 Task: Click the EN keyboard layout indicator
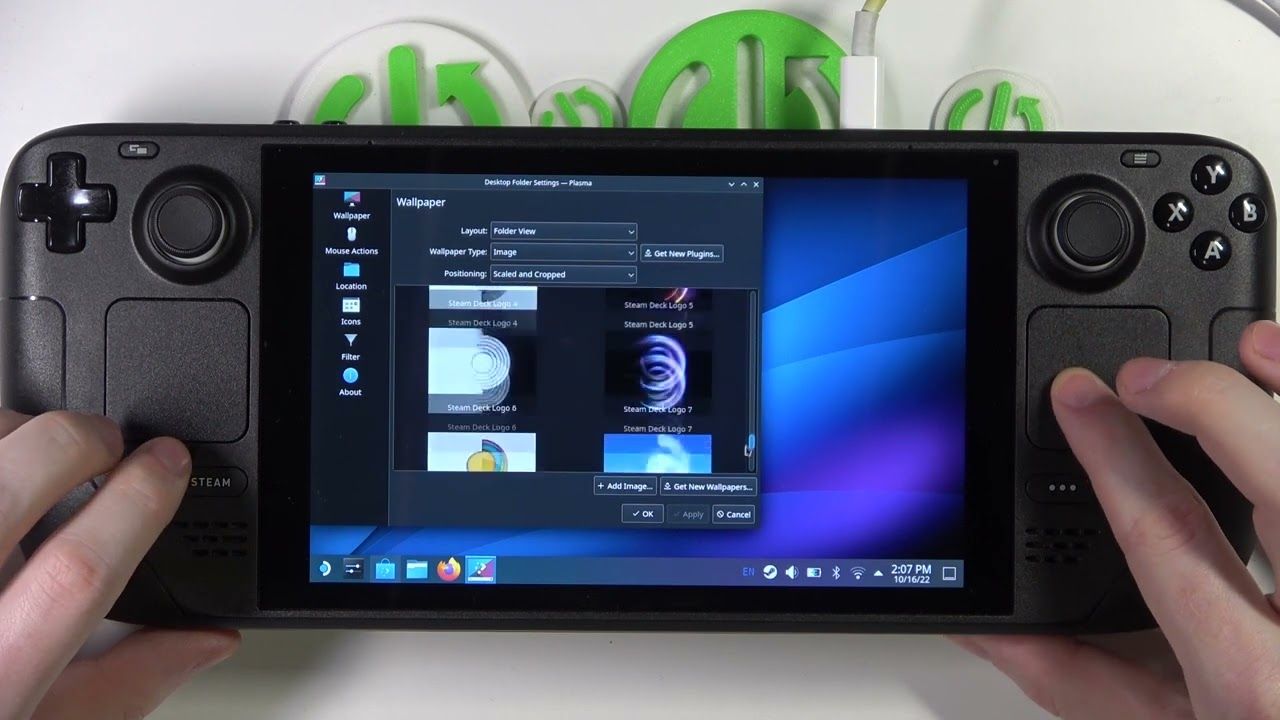749,572
